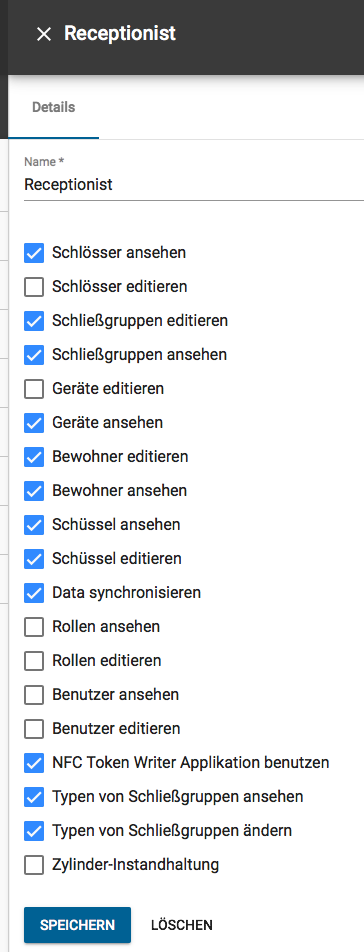Uncheck Bewohner editieren

[34, 457]
